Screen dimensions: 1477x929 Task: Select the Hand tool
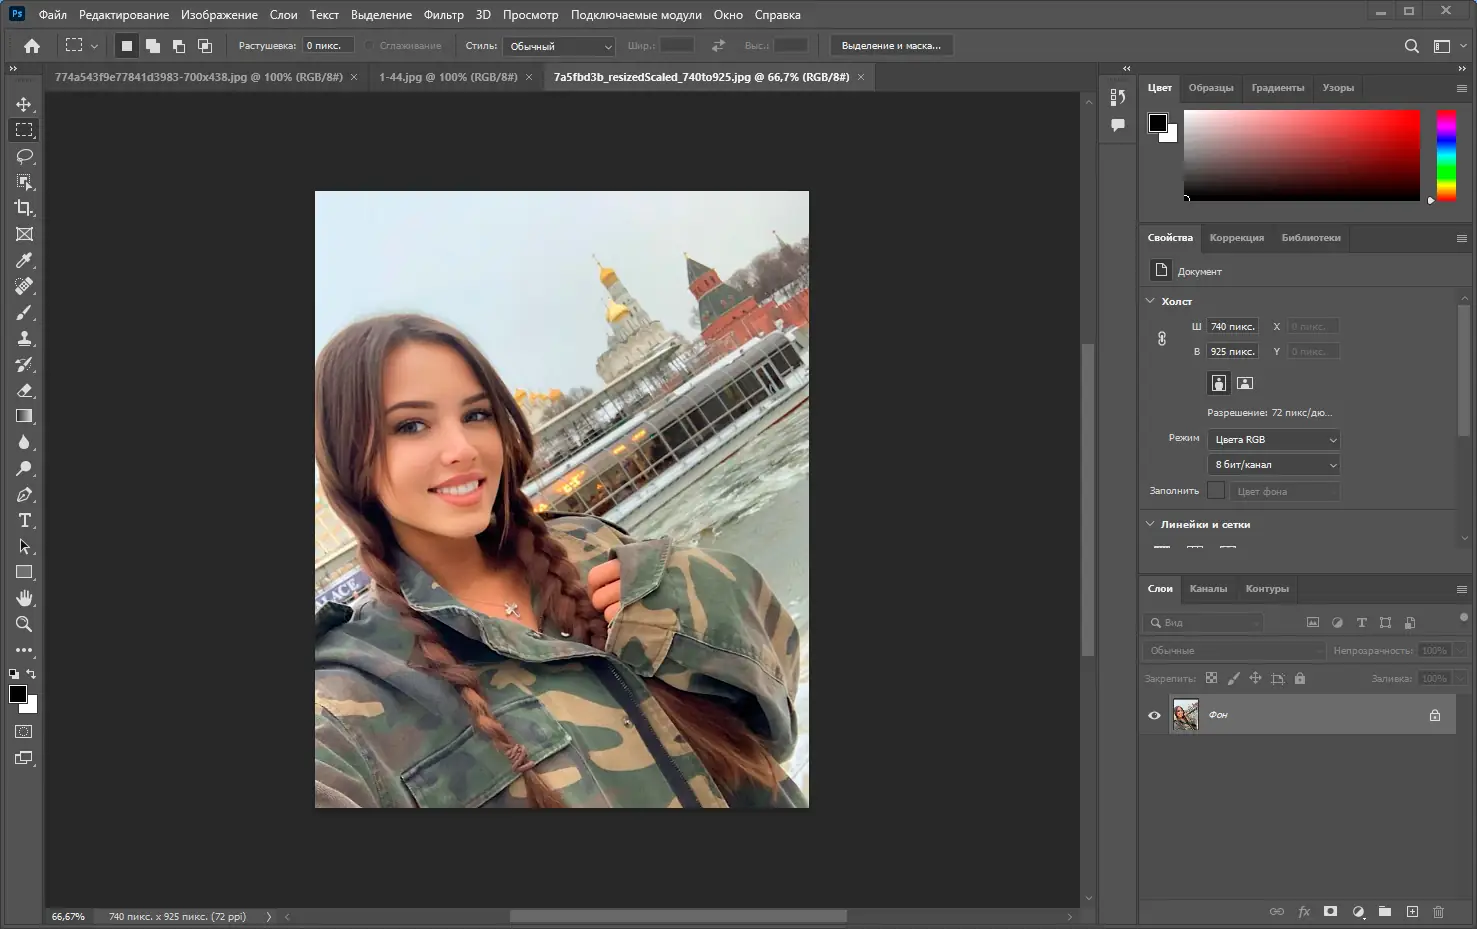(24, 598)
